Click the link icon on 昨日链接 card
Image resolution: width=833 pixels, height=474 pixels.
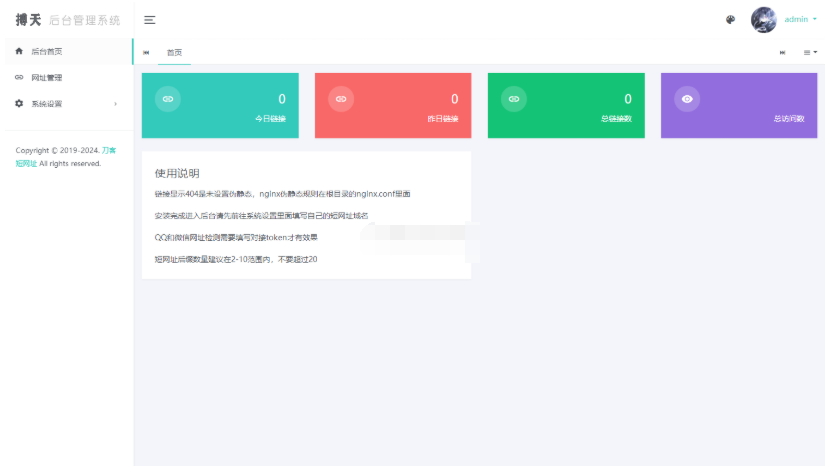341,99
